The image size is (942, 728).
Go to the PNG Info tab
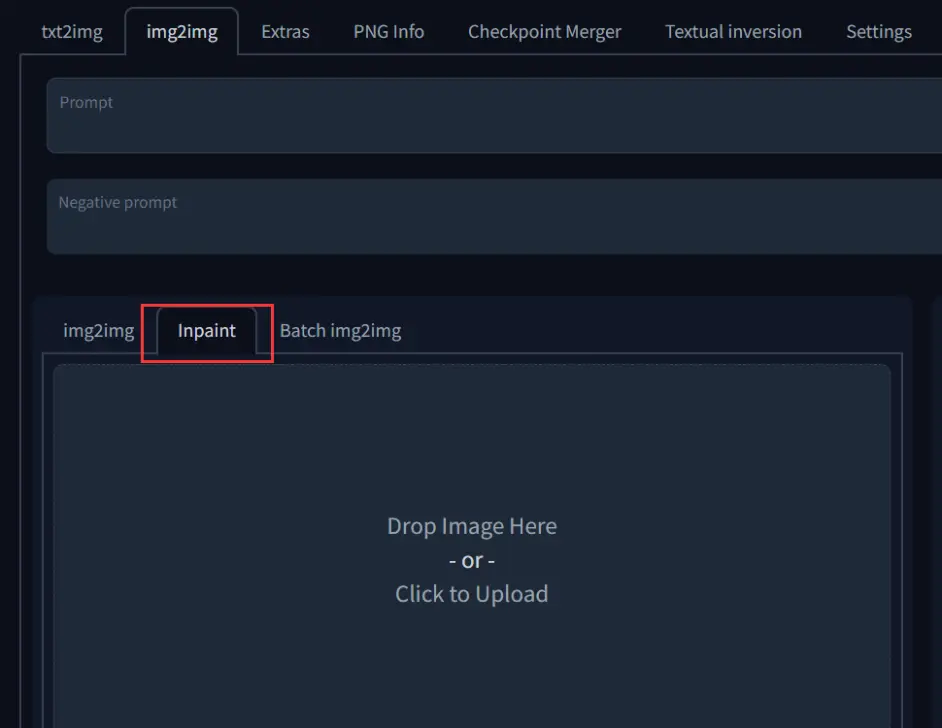[388, 32]
